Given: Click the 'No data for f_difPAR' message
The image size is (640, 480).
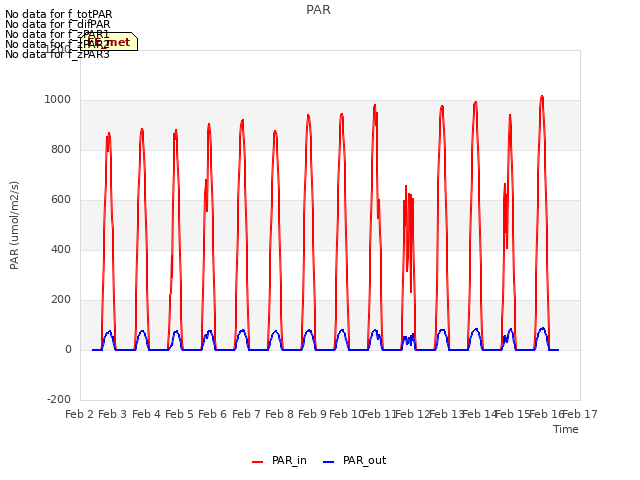Looking at the screenshot, I should click(x=58, y=24).
